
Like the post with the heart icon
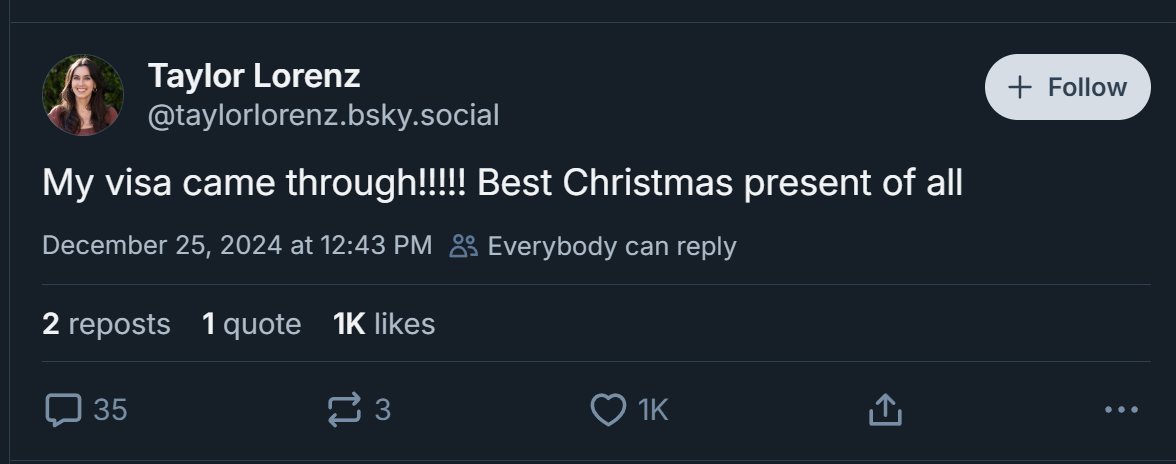click(x=608, y=410)
